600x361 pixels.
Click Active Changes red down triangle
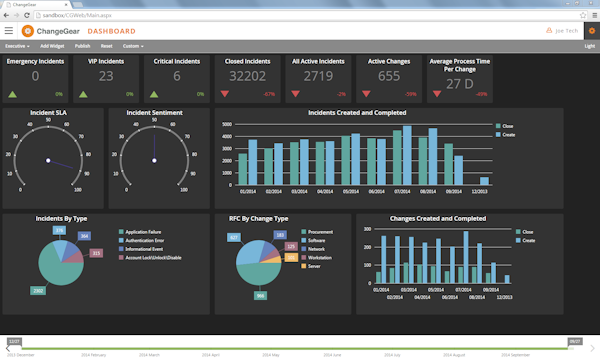[366, 94]
